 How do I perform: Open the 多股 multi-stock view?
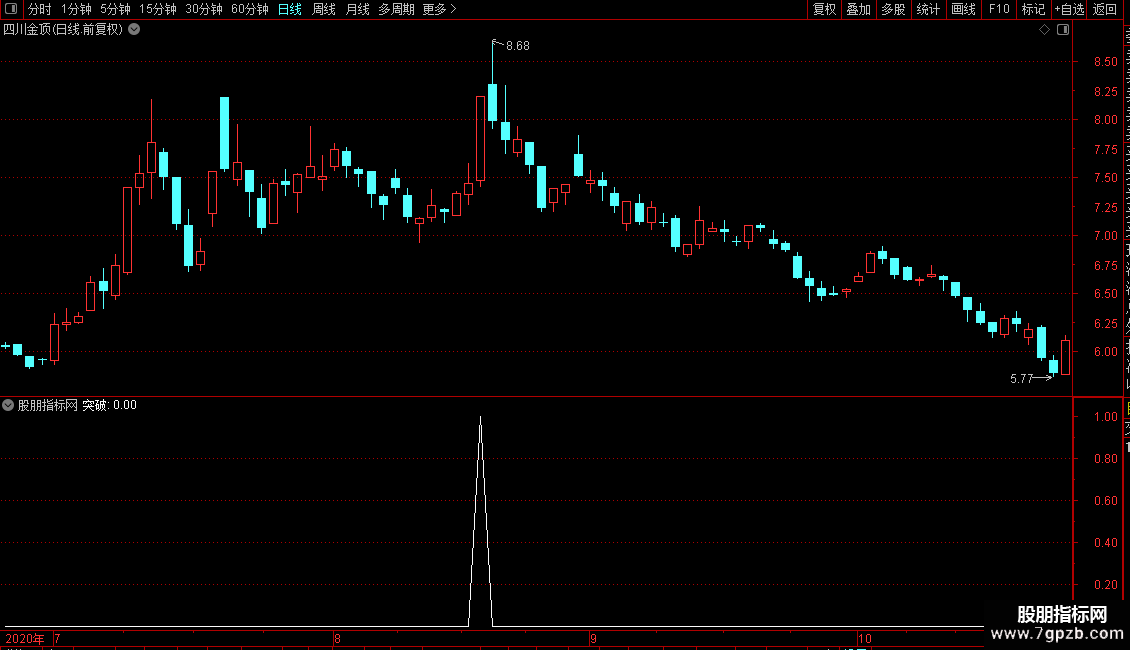tap(893, 9)
